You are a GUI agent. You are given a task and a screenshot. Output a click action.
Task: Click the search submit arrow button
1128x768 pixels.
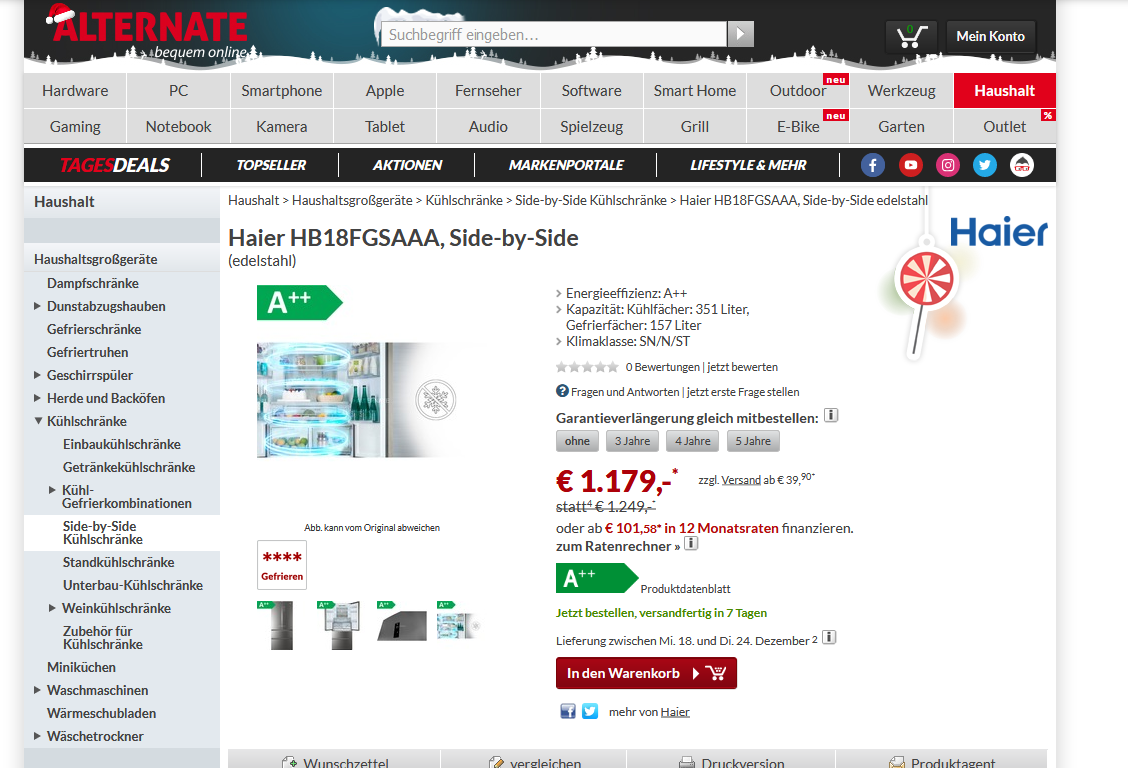point(741,34)
